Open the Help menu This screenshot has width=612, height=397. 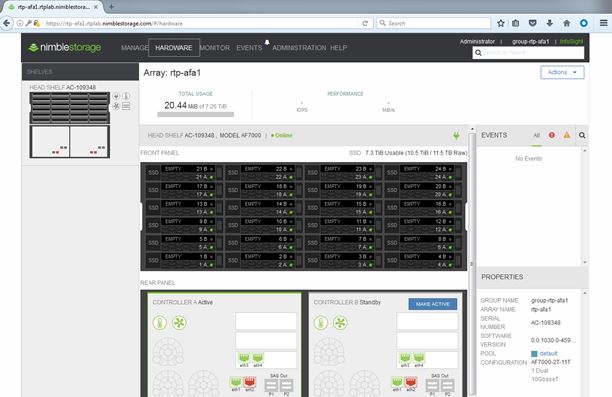click(x=338, y=48)
